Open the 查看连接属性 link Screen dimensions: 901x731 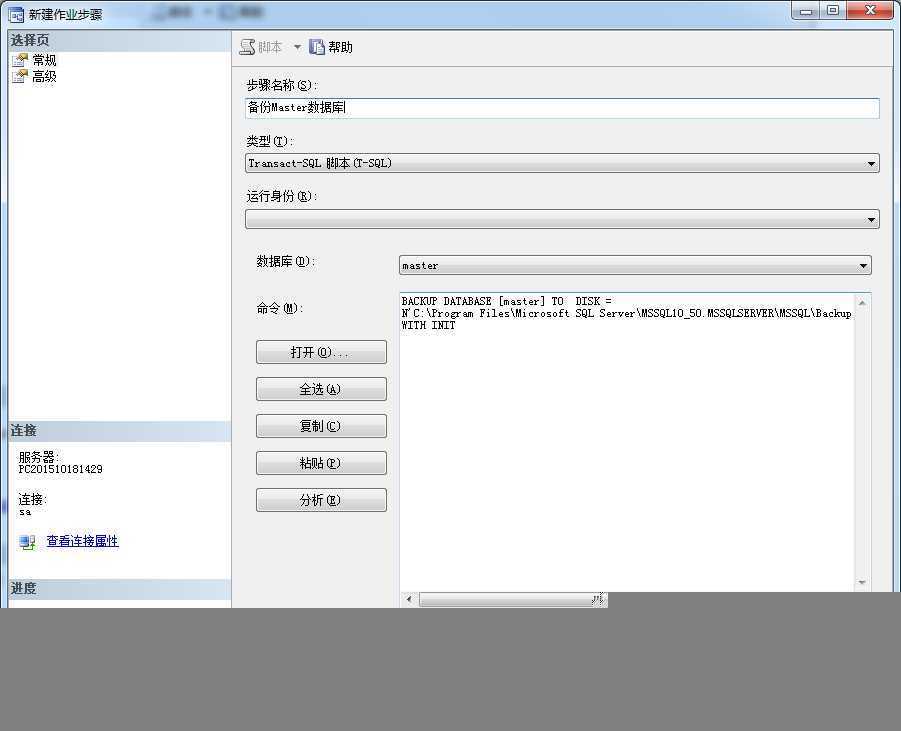[x=82, y=541]
